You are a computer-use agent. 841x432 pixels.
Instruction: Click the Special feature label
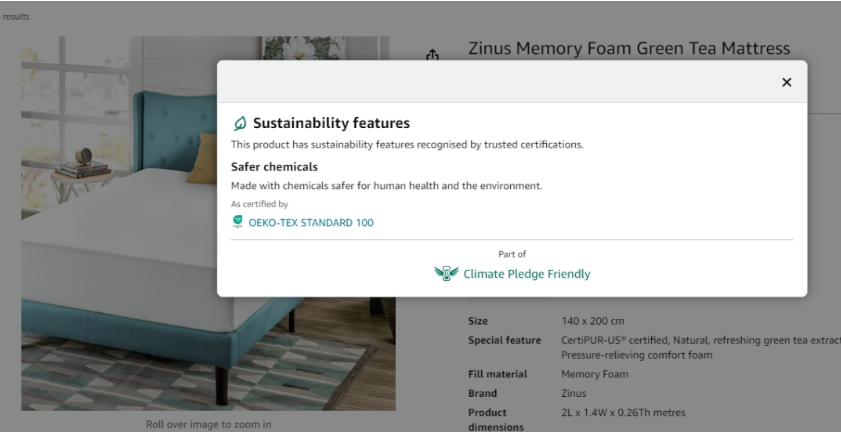point(504,341)
